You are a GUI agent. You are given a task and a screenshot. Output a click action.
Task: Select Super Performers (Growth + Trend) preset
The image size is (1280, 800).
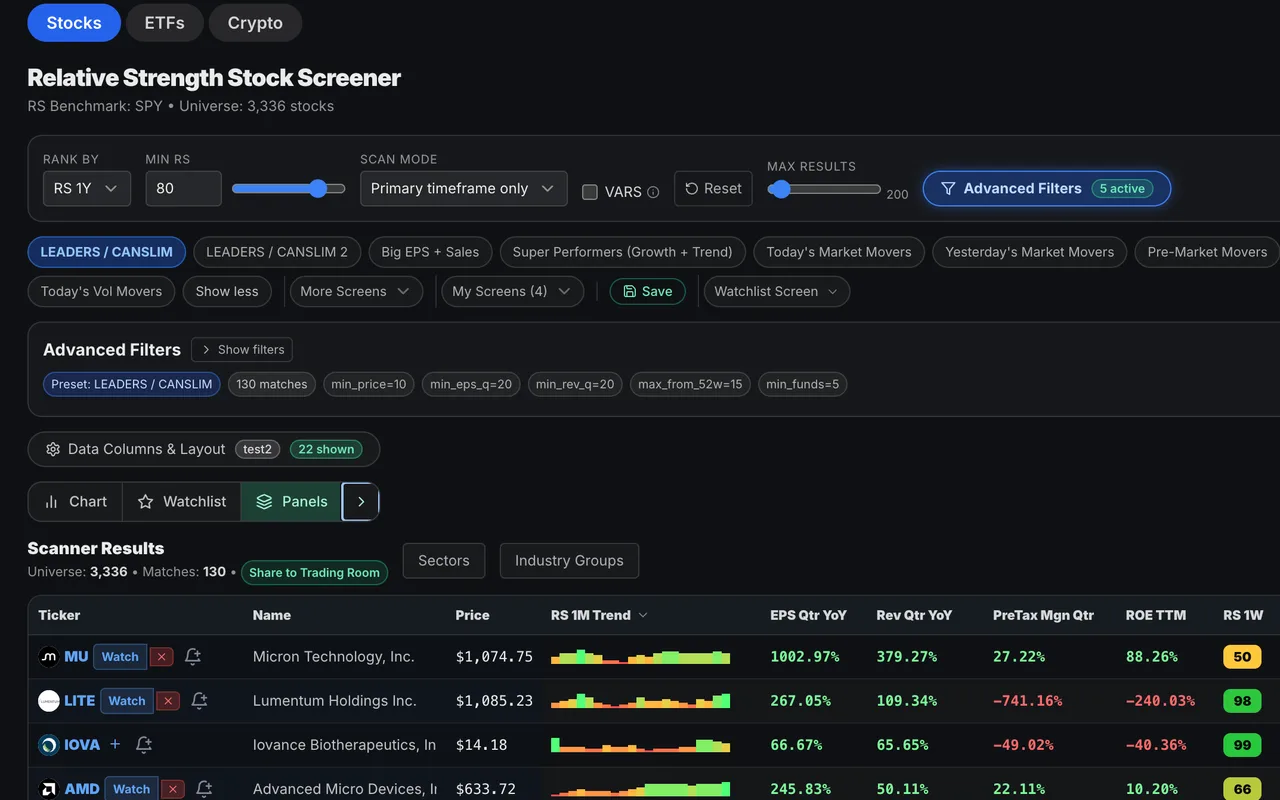(x=623, y=252)
